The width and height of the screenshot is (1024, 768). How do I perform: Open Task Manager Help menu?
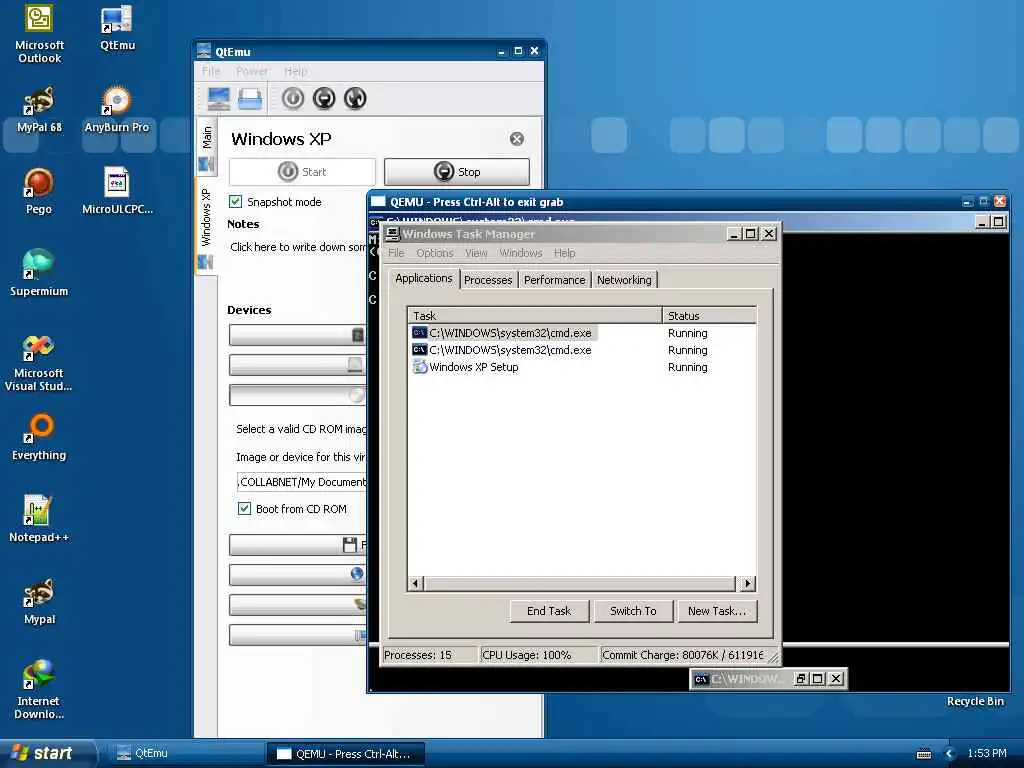(564, 253)
